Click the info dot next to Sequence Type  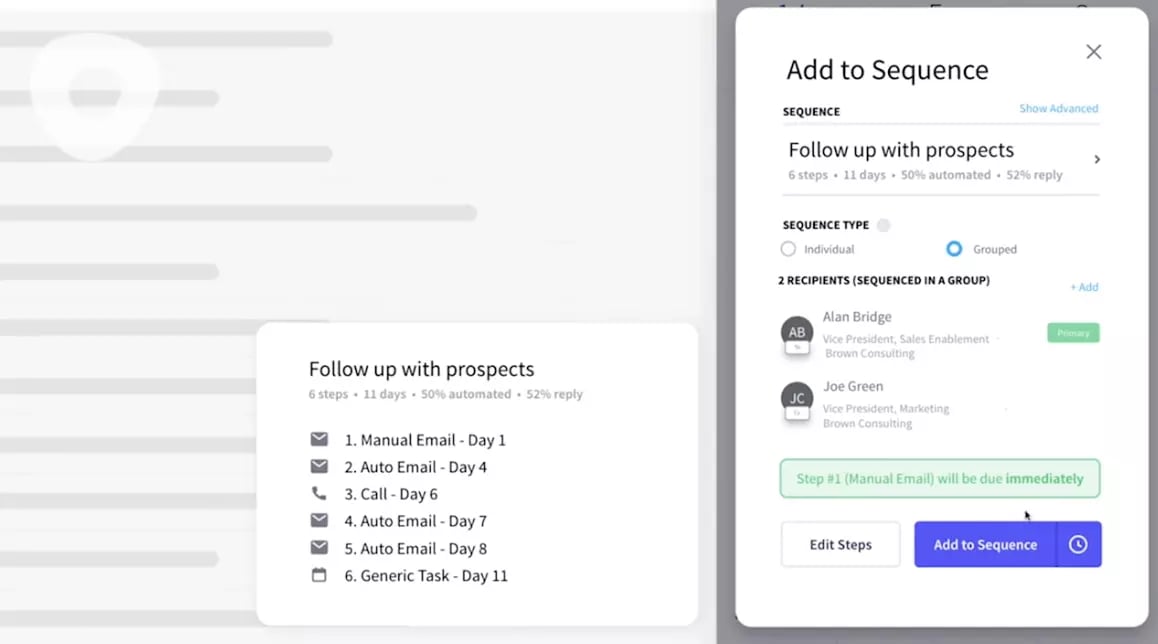click(x=883, y=225)
